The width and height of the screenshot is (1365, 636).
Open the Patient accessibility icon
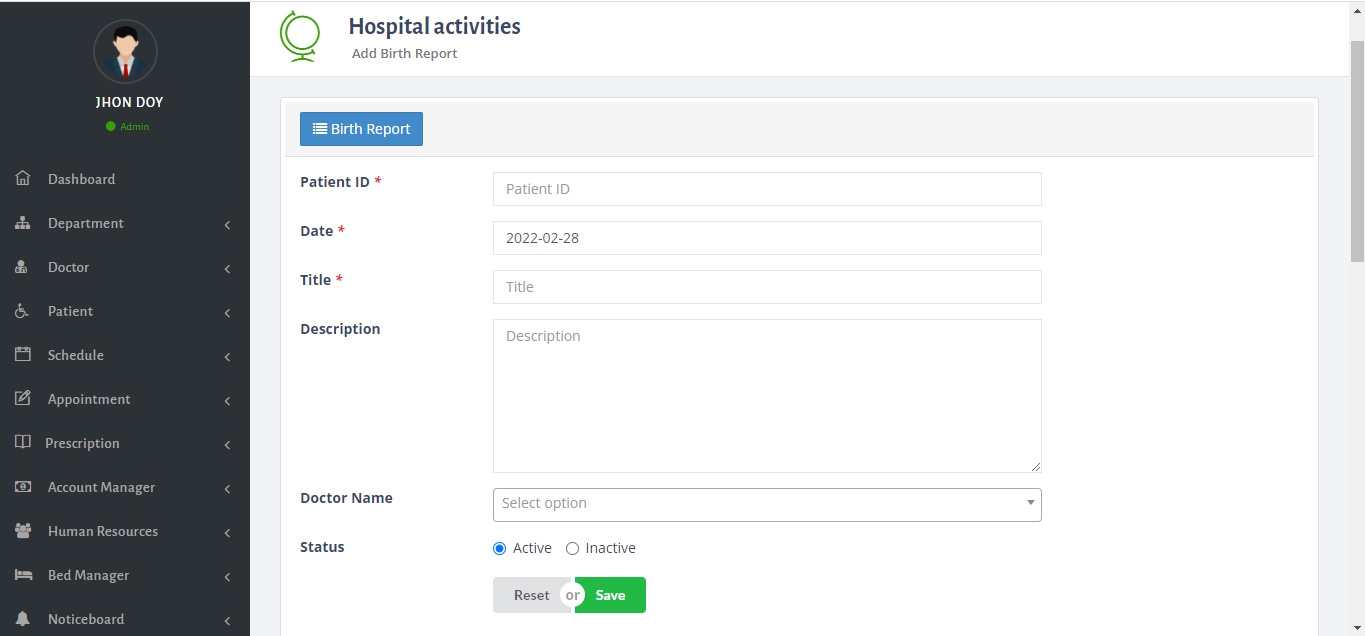point(22,310)
